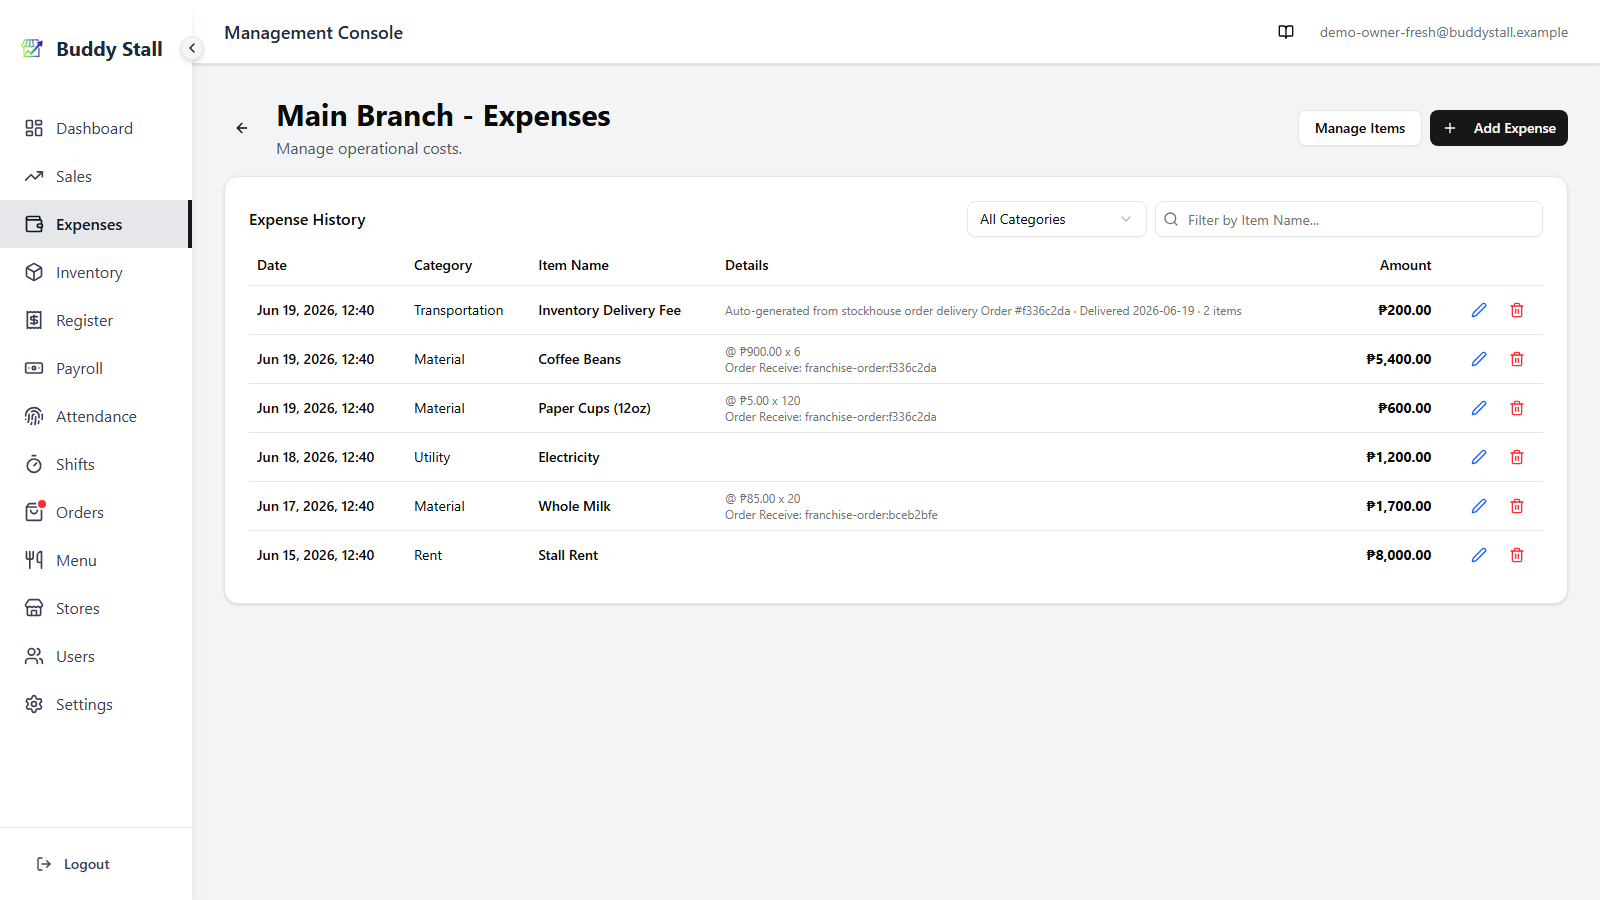The height and width of the screenshot is (900, 1600).
Task: Open the Inventory section
Action: point(95,272)
